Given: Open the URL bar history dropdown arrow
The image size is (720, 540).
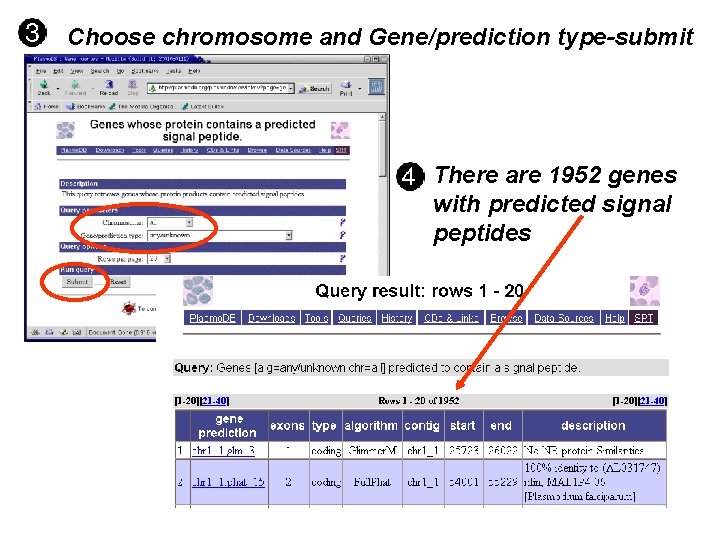Looking at the screenshot, I should [x=291, y=88].
